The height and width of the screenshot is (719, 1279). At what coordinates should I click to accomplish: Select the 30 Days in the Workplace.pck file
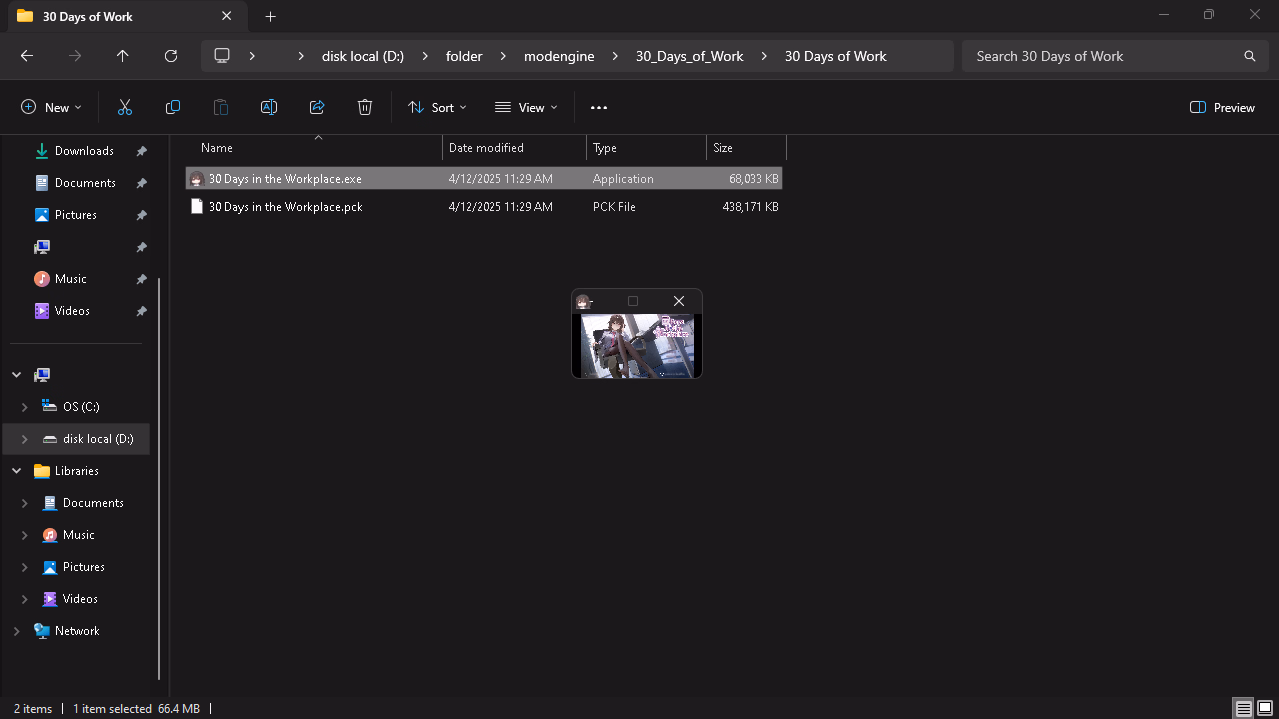click(x=285, y=207)
